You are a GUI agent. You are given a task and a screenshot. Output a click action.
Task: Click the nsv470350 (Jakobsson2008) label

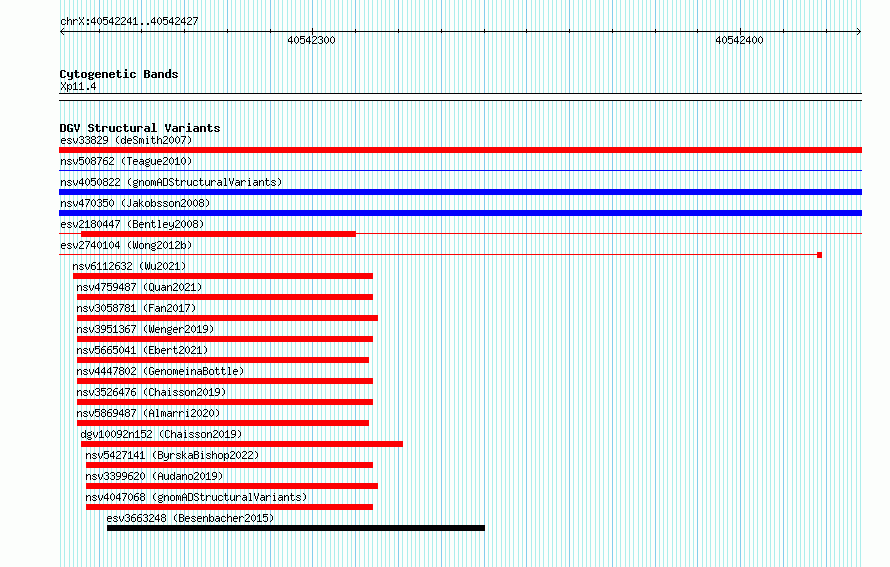[x=135, y=203]
